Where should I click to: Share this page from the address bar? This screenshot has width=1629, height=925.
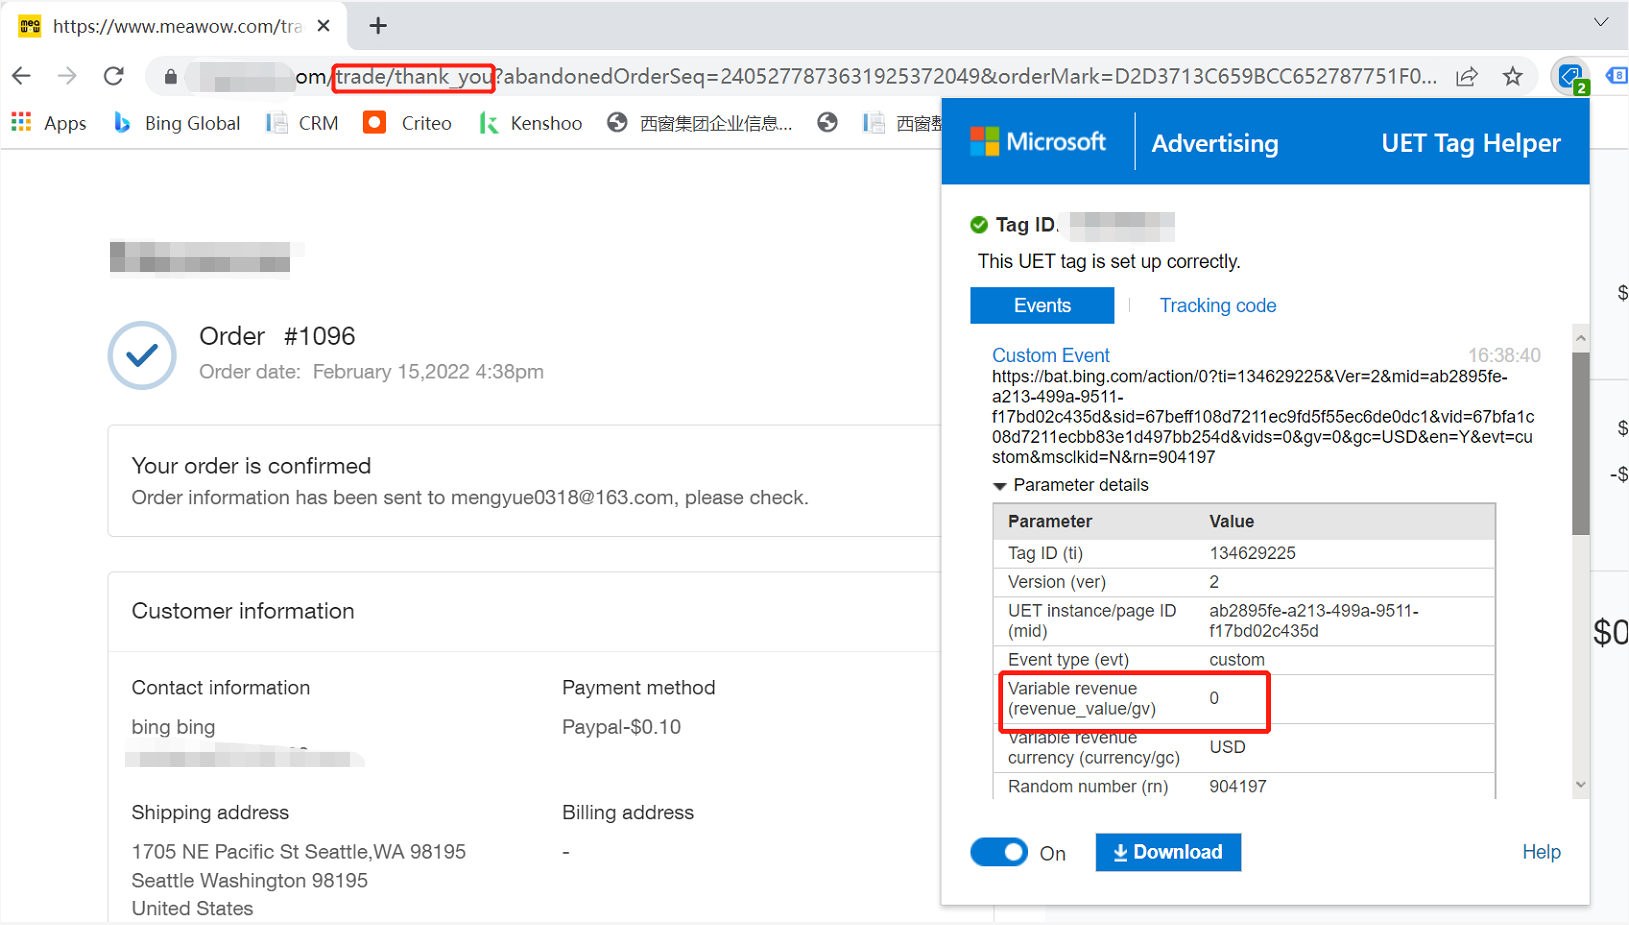1467,77
